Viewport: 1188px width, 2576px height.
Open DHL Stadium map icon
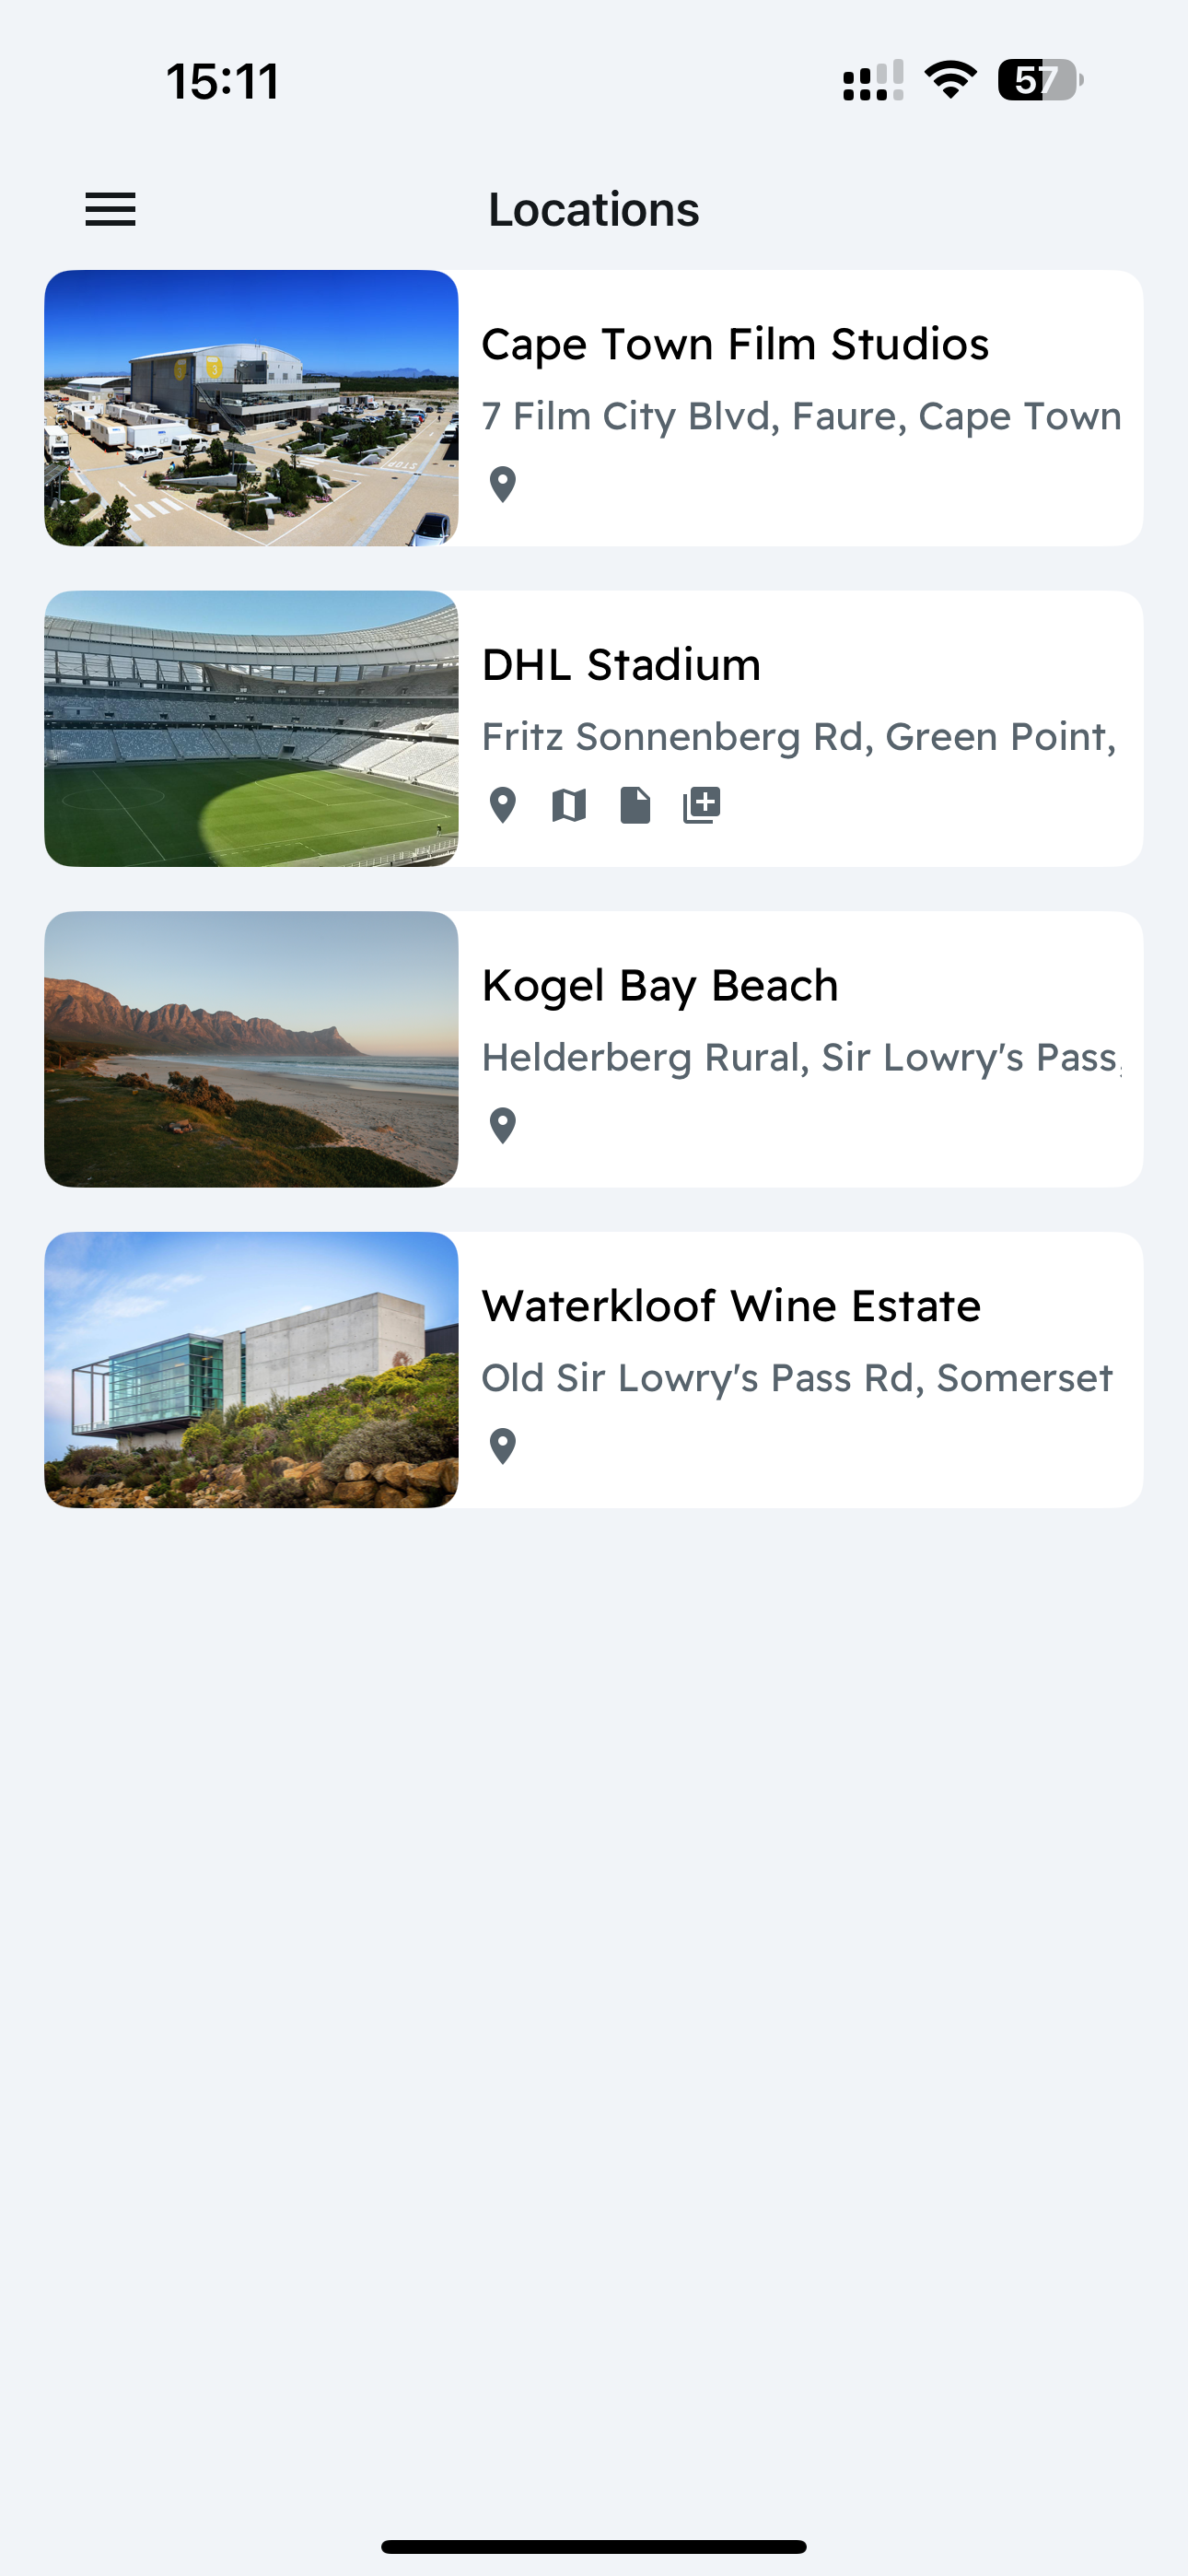569,805
